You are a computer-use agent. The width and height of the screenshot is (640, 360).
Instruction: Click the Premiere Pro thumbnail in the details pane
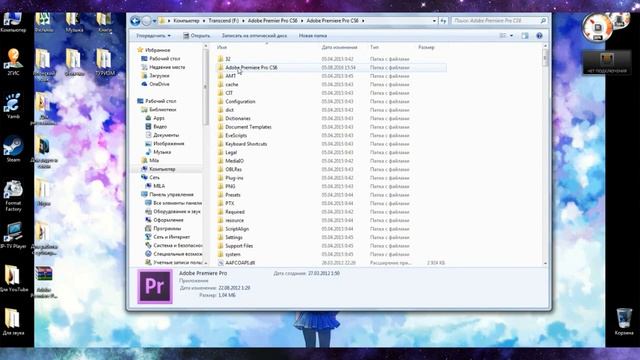click(x=155, y=287)
